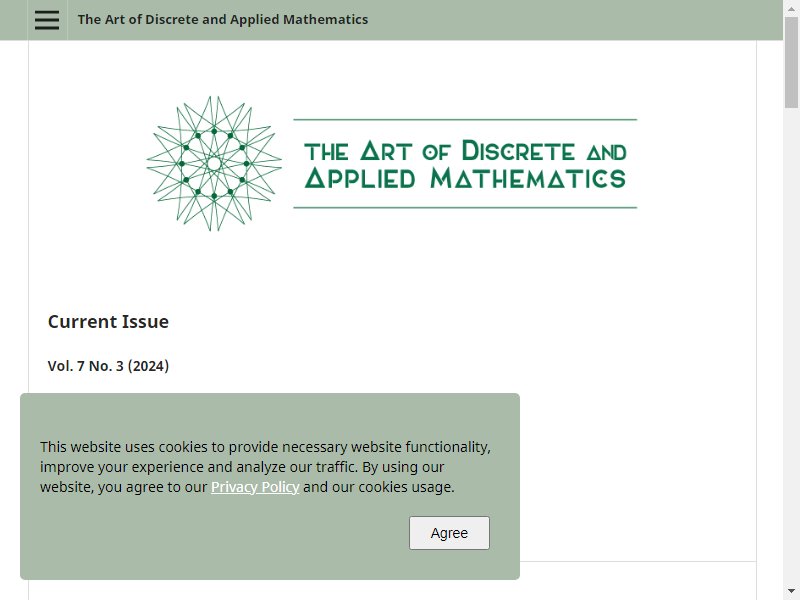Click the word 'Applied' in the logo banner
Image resolution: width=800 pixels, height=600 pixels.
(360, 178)
